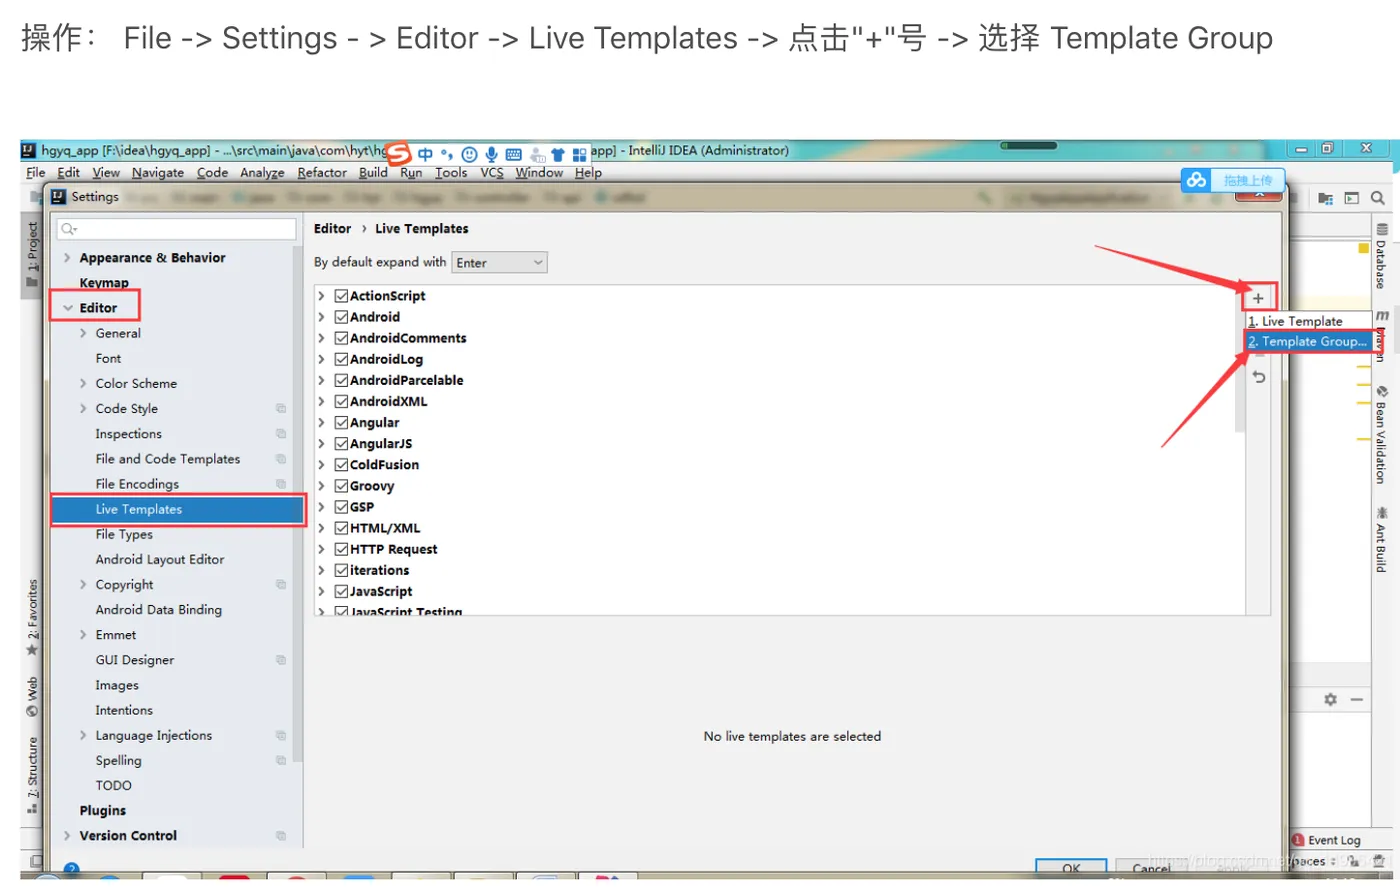Click the Sogou input method S logo
This screenshot has height=892, width=1400.
coord(399,153)
